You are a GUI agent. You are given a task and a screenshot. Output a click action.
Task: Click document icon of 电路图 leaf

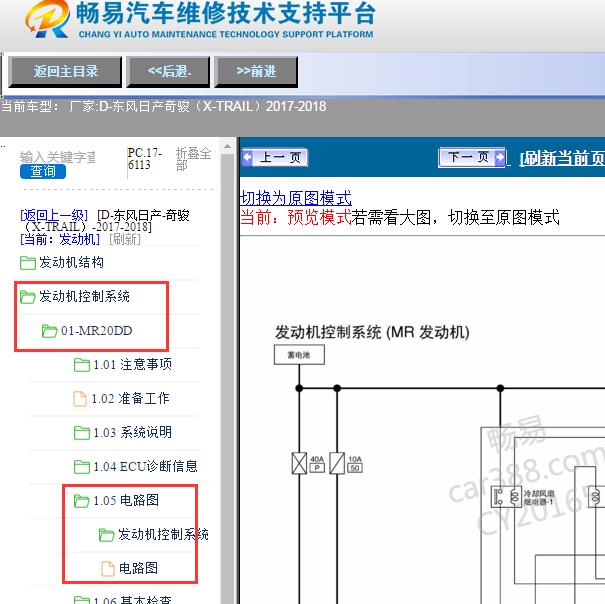[108, 568]
